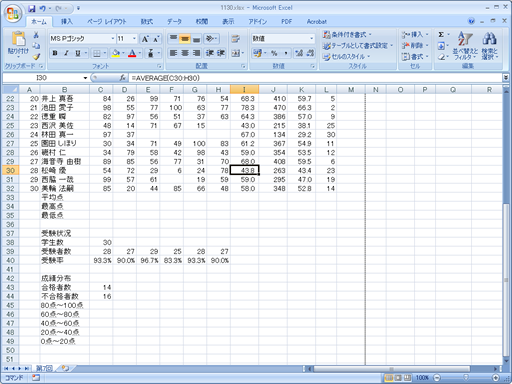Viewport: 512px width, 384px height.
Task: Click the Find and Select binoculars icon
Action: click(x=489, y=46)
